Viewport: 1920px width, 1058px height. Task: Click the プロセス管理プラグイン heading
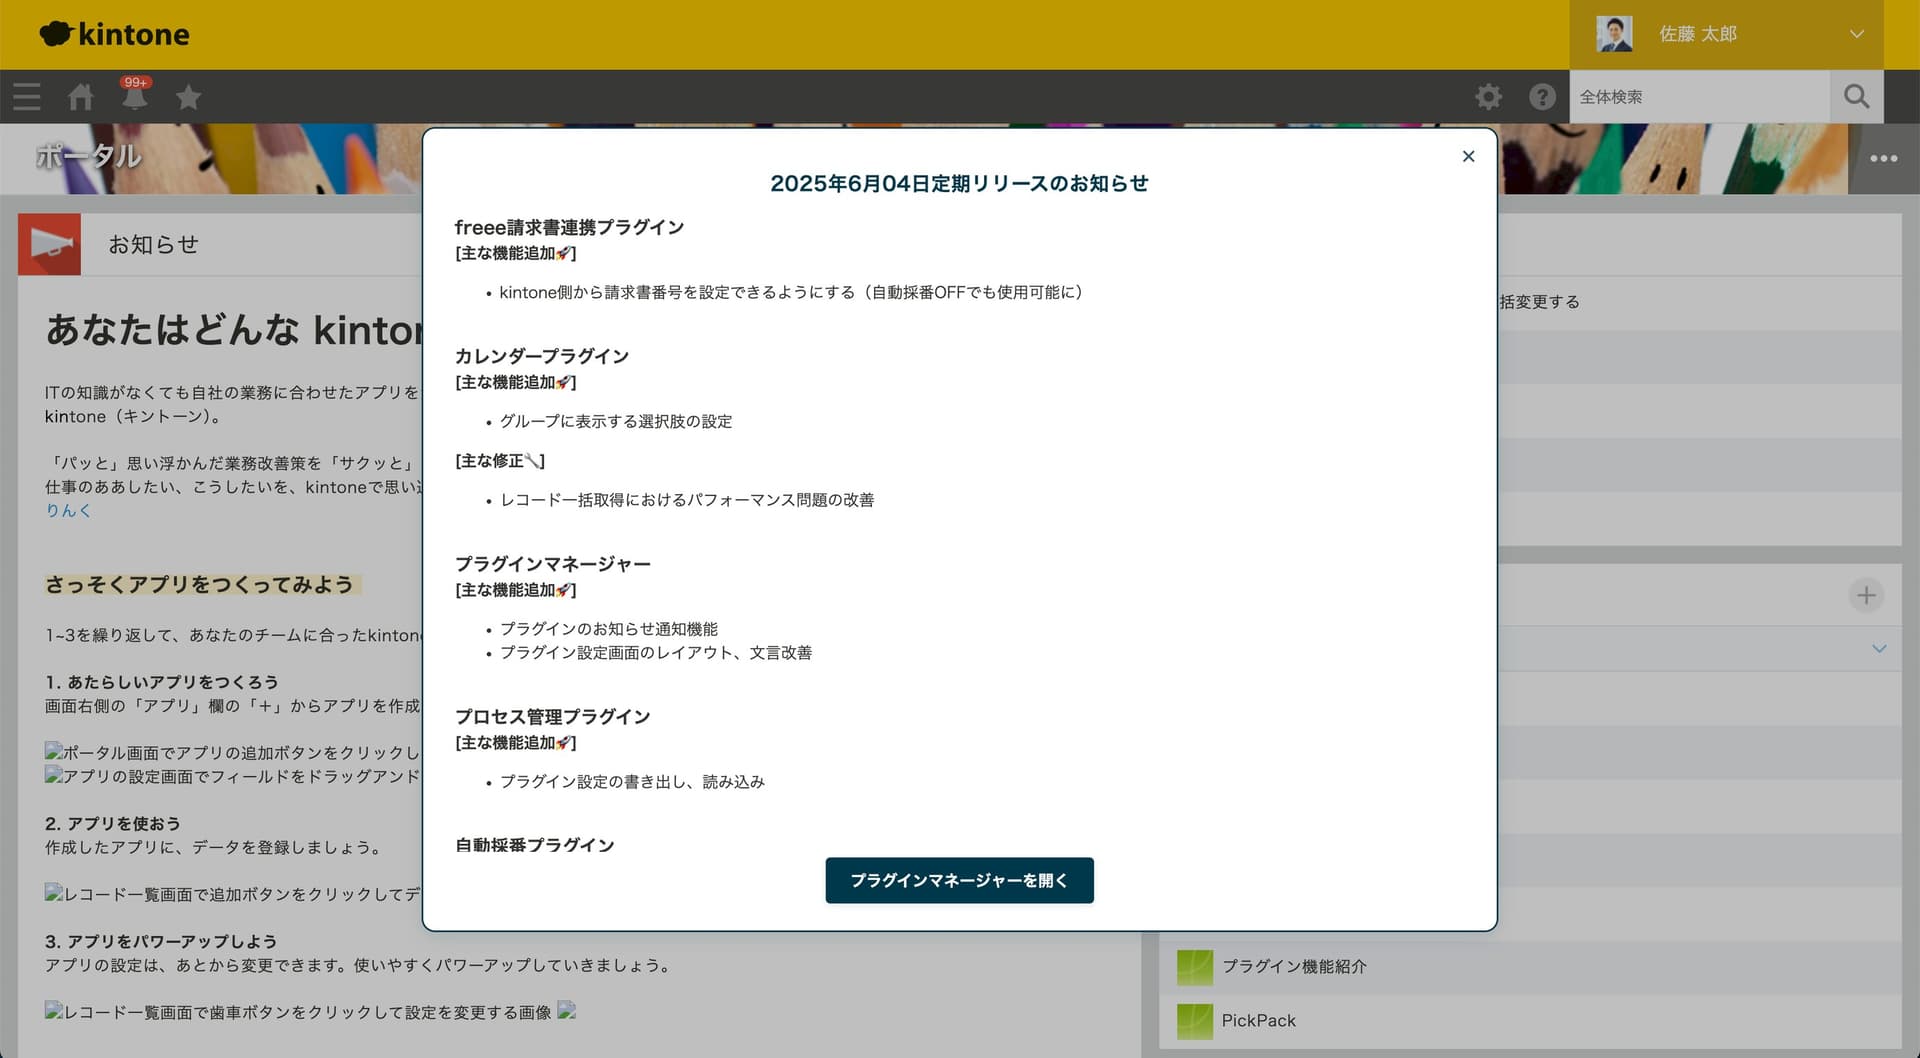(x=553, y=717)
